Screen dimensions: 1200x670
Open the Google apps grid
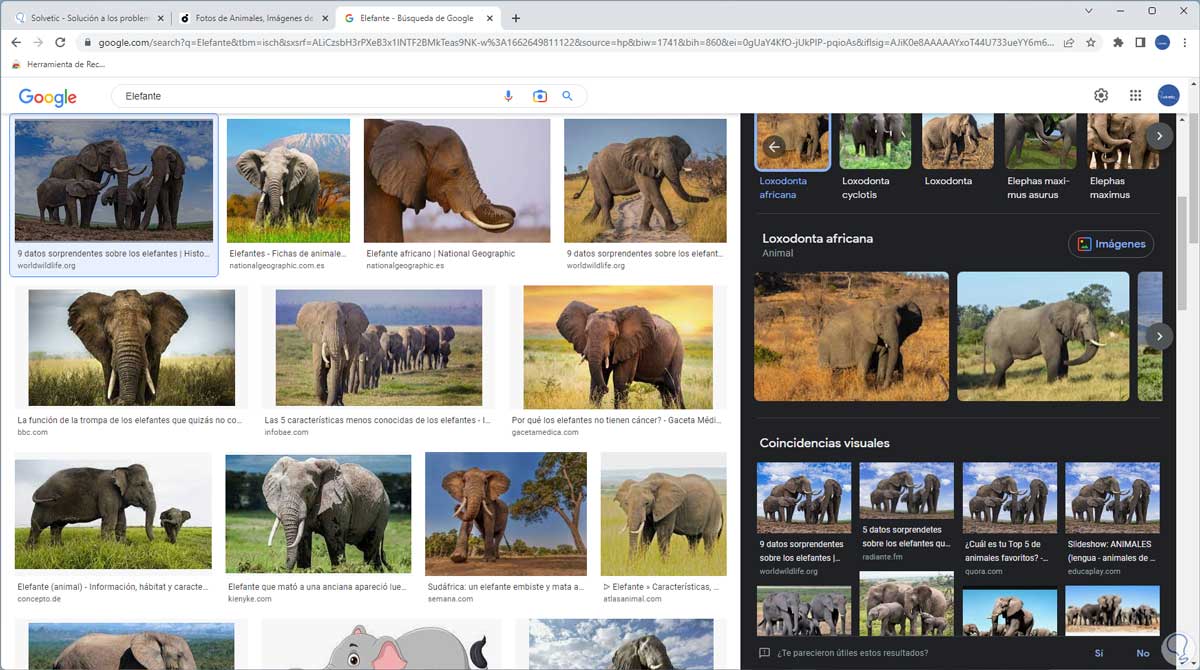1135,96
